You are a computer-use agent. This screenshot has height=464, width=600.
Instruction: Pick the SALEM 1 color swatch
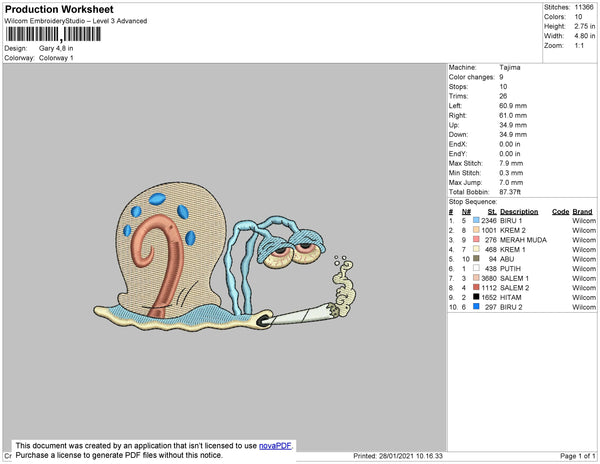tap(476, 278)
